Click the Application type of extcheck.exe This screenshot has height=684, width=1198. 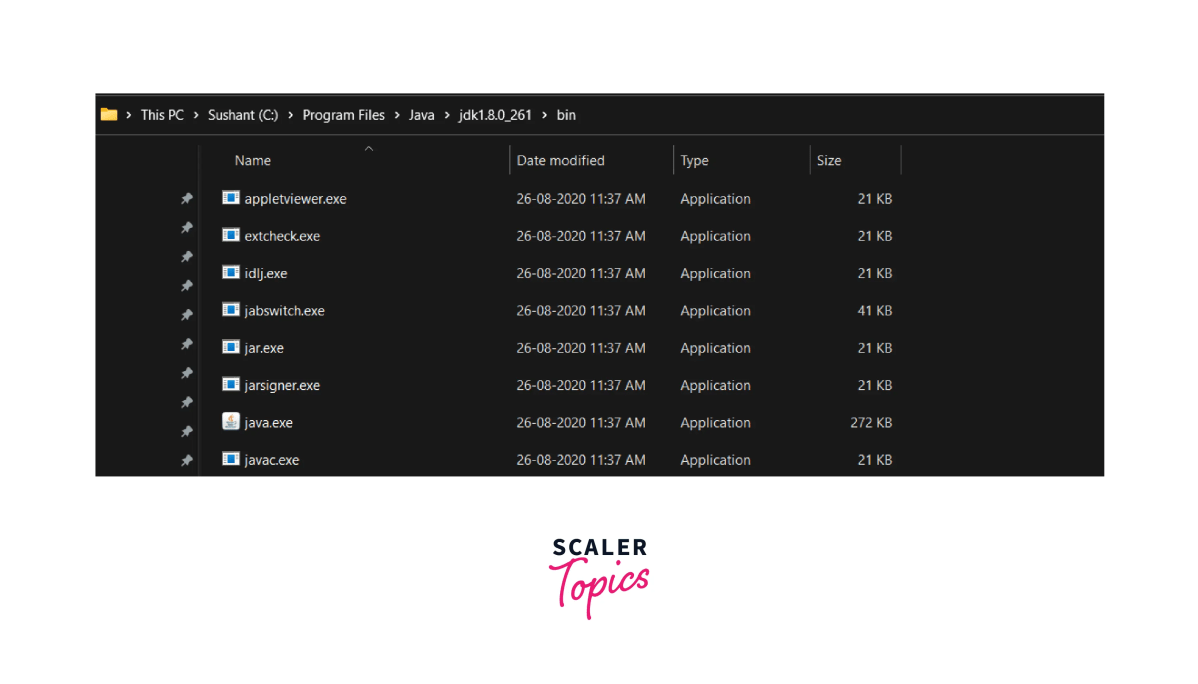715,236
